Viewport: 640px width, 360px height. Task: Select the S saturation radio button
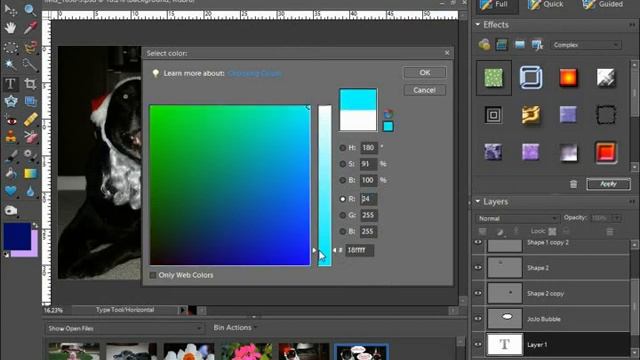(x=342, y=164)
